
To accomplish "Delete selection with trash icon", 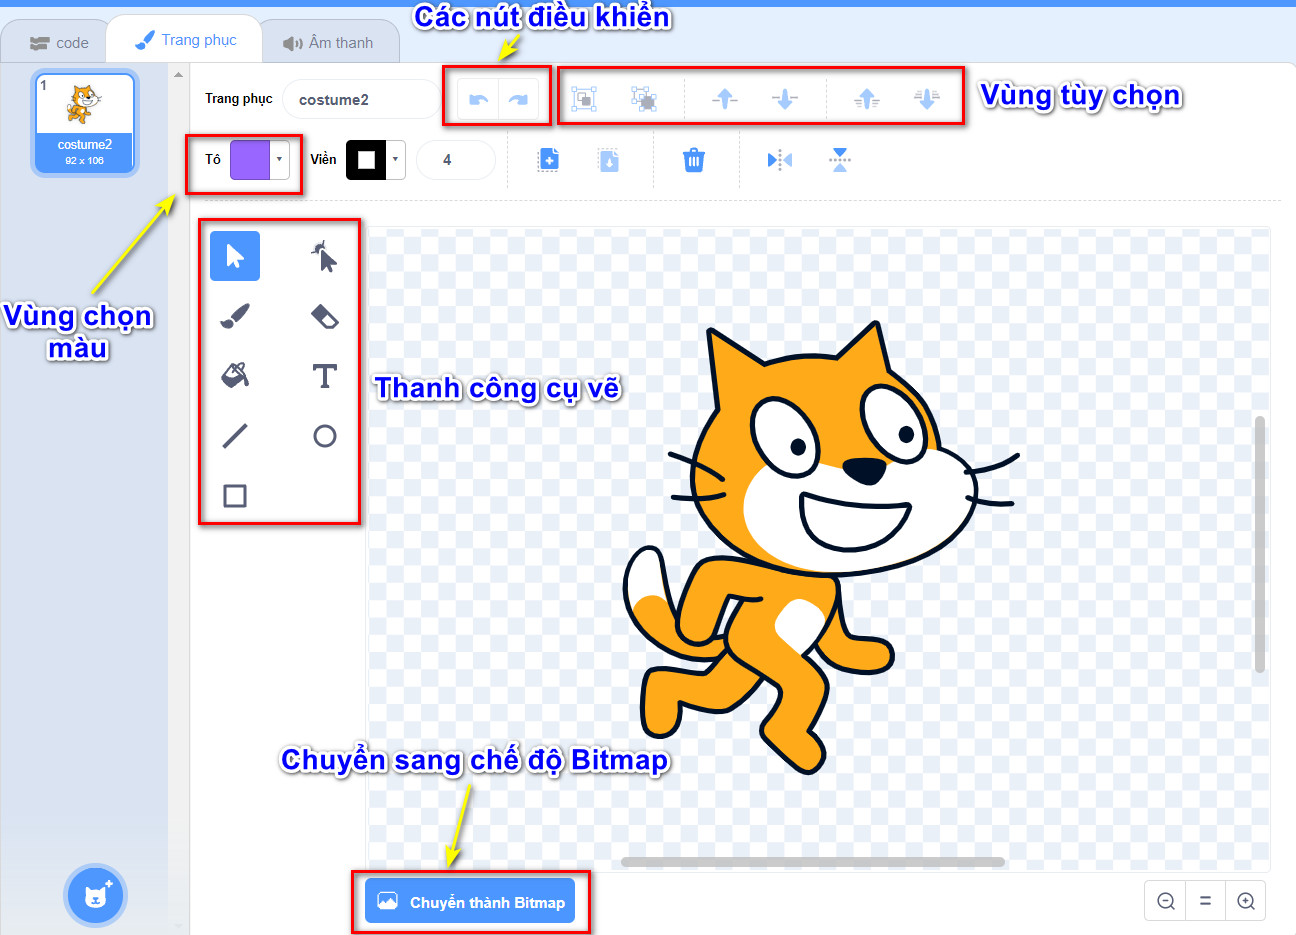I will point(694,160).
